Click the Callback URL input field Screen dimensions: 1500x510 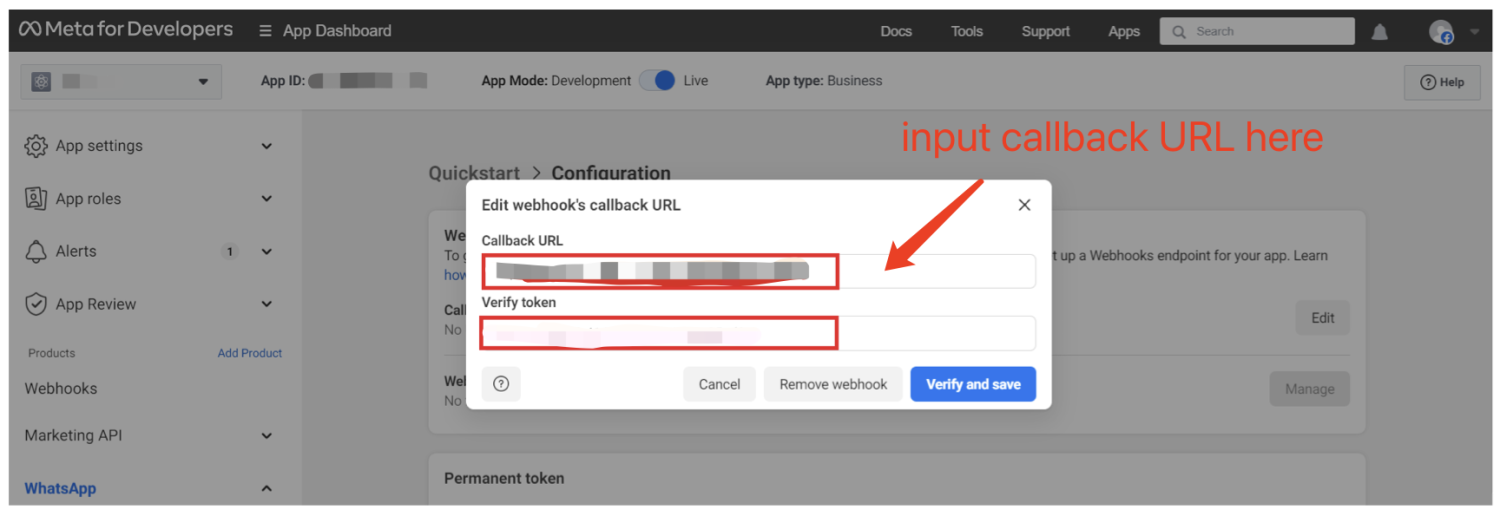click(x=758, y=271)
